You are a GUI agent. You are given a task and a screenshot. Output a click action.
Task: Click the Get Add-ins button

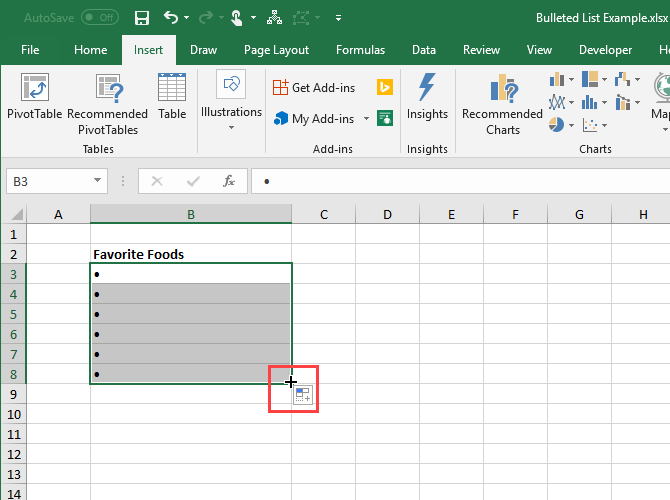point(314,88)
